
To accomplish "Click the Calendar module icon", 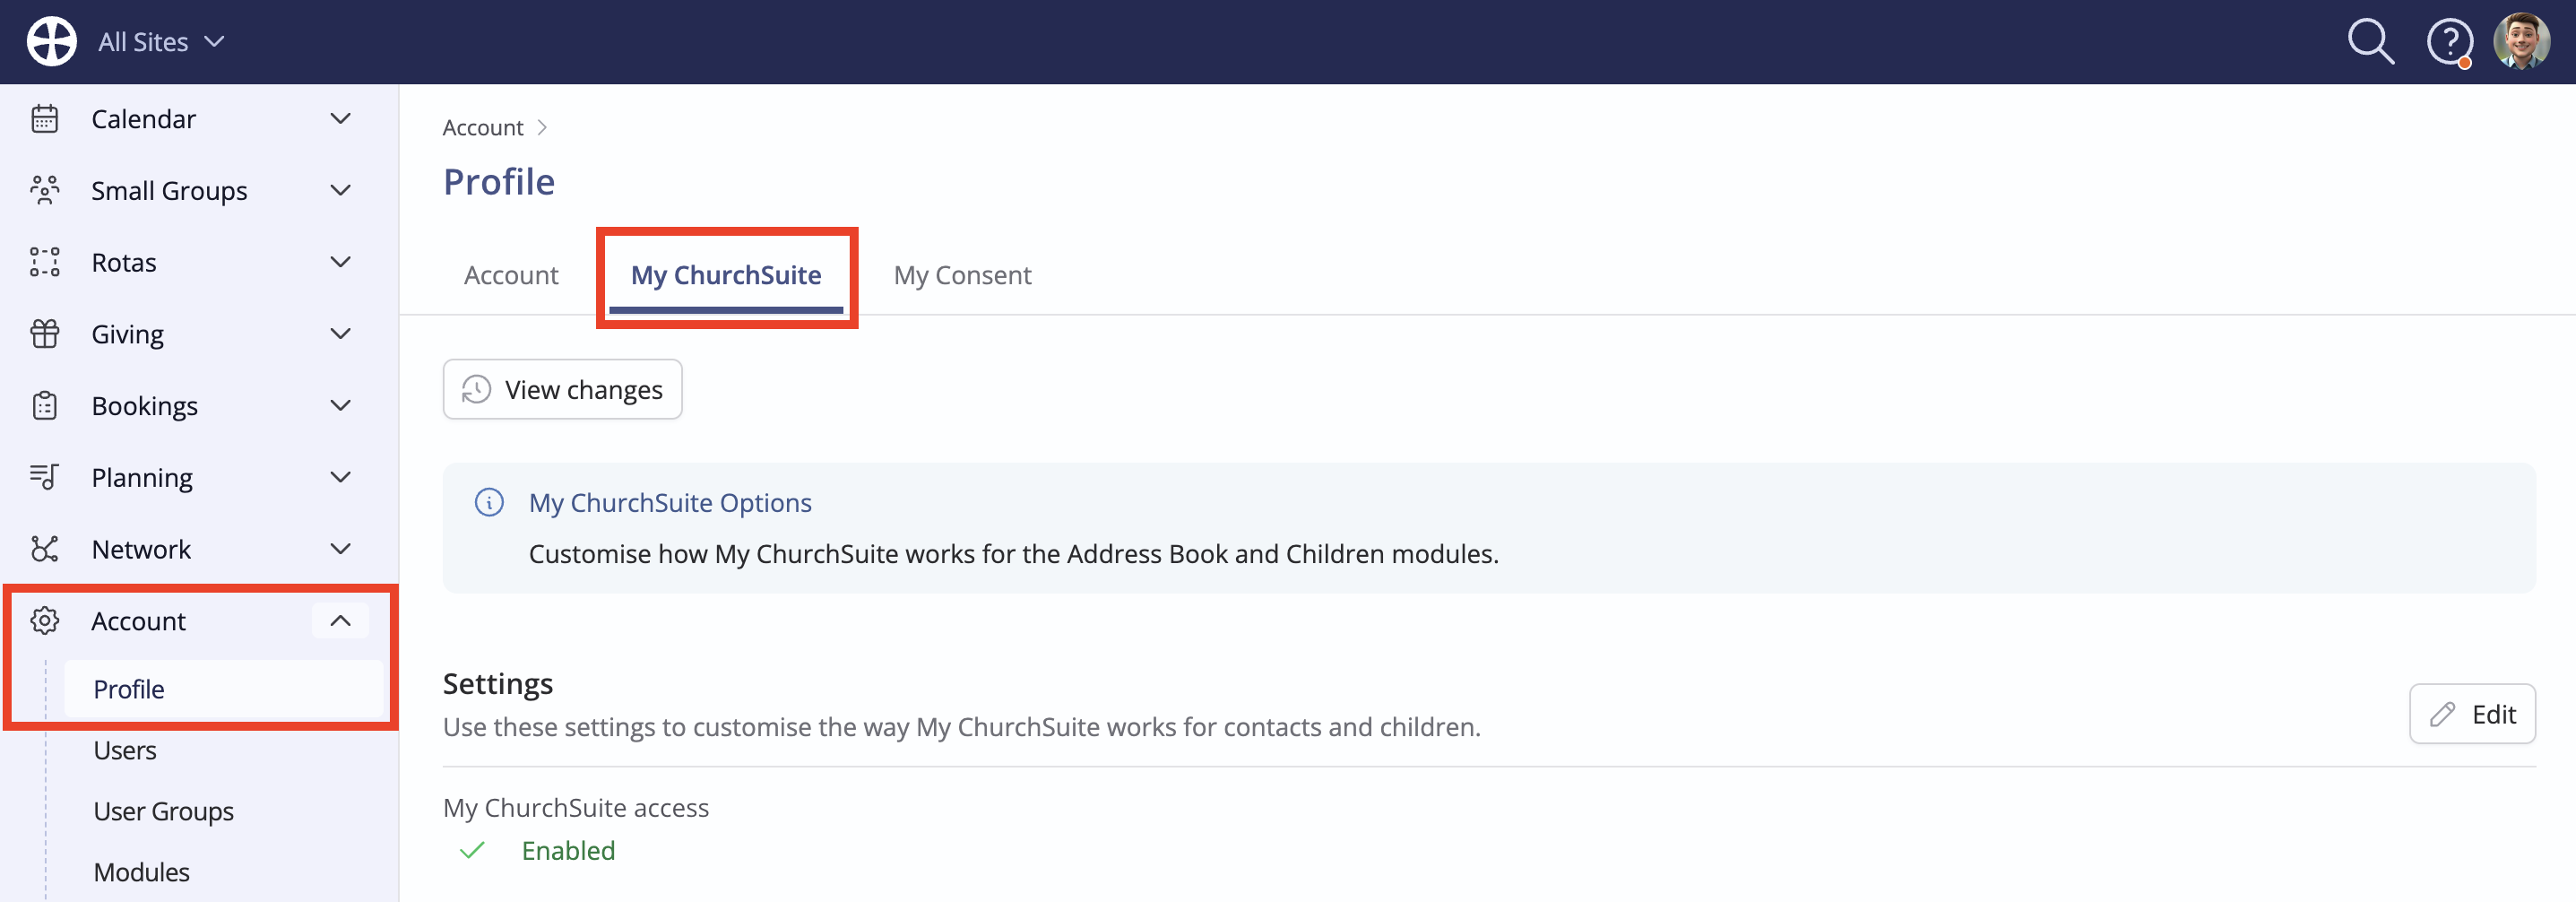I will (45, 119).
